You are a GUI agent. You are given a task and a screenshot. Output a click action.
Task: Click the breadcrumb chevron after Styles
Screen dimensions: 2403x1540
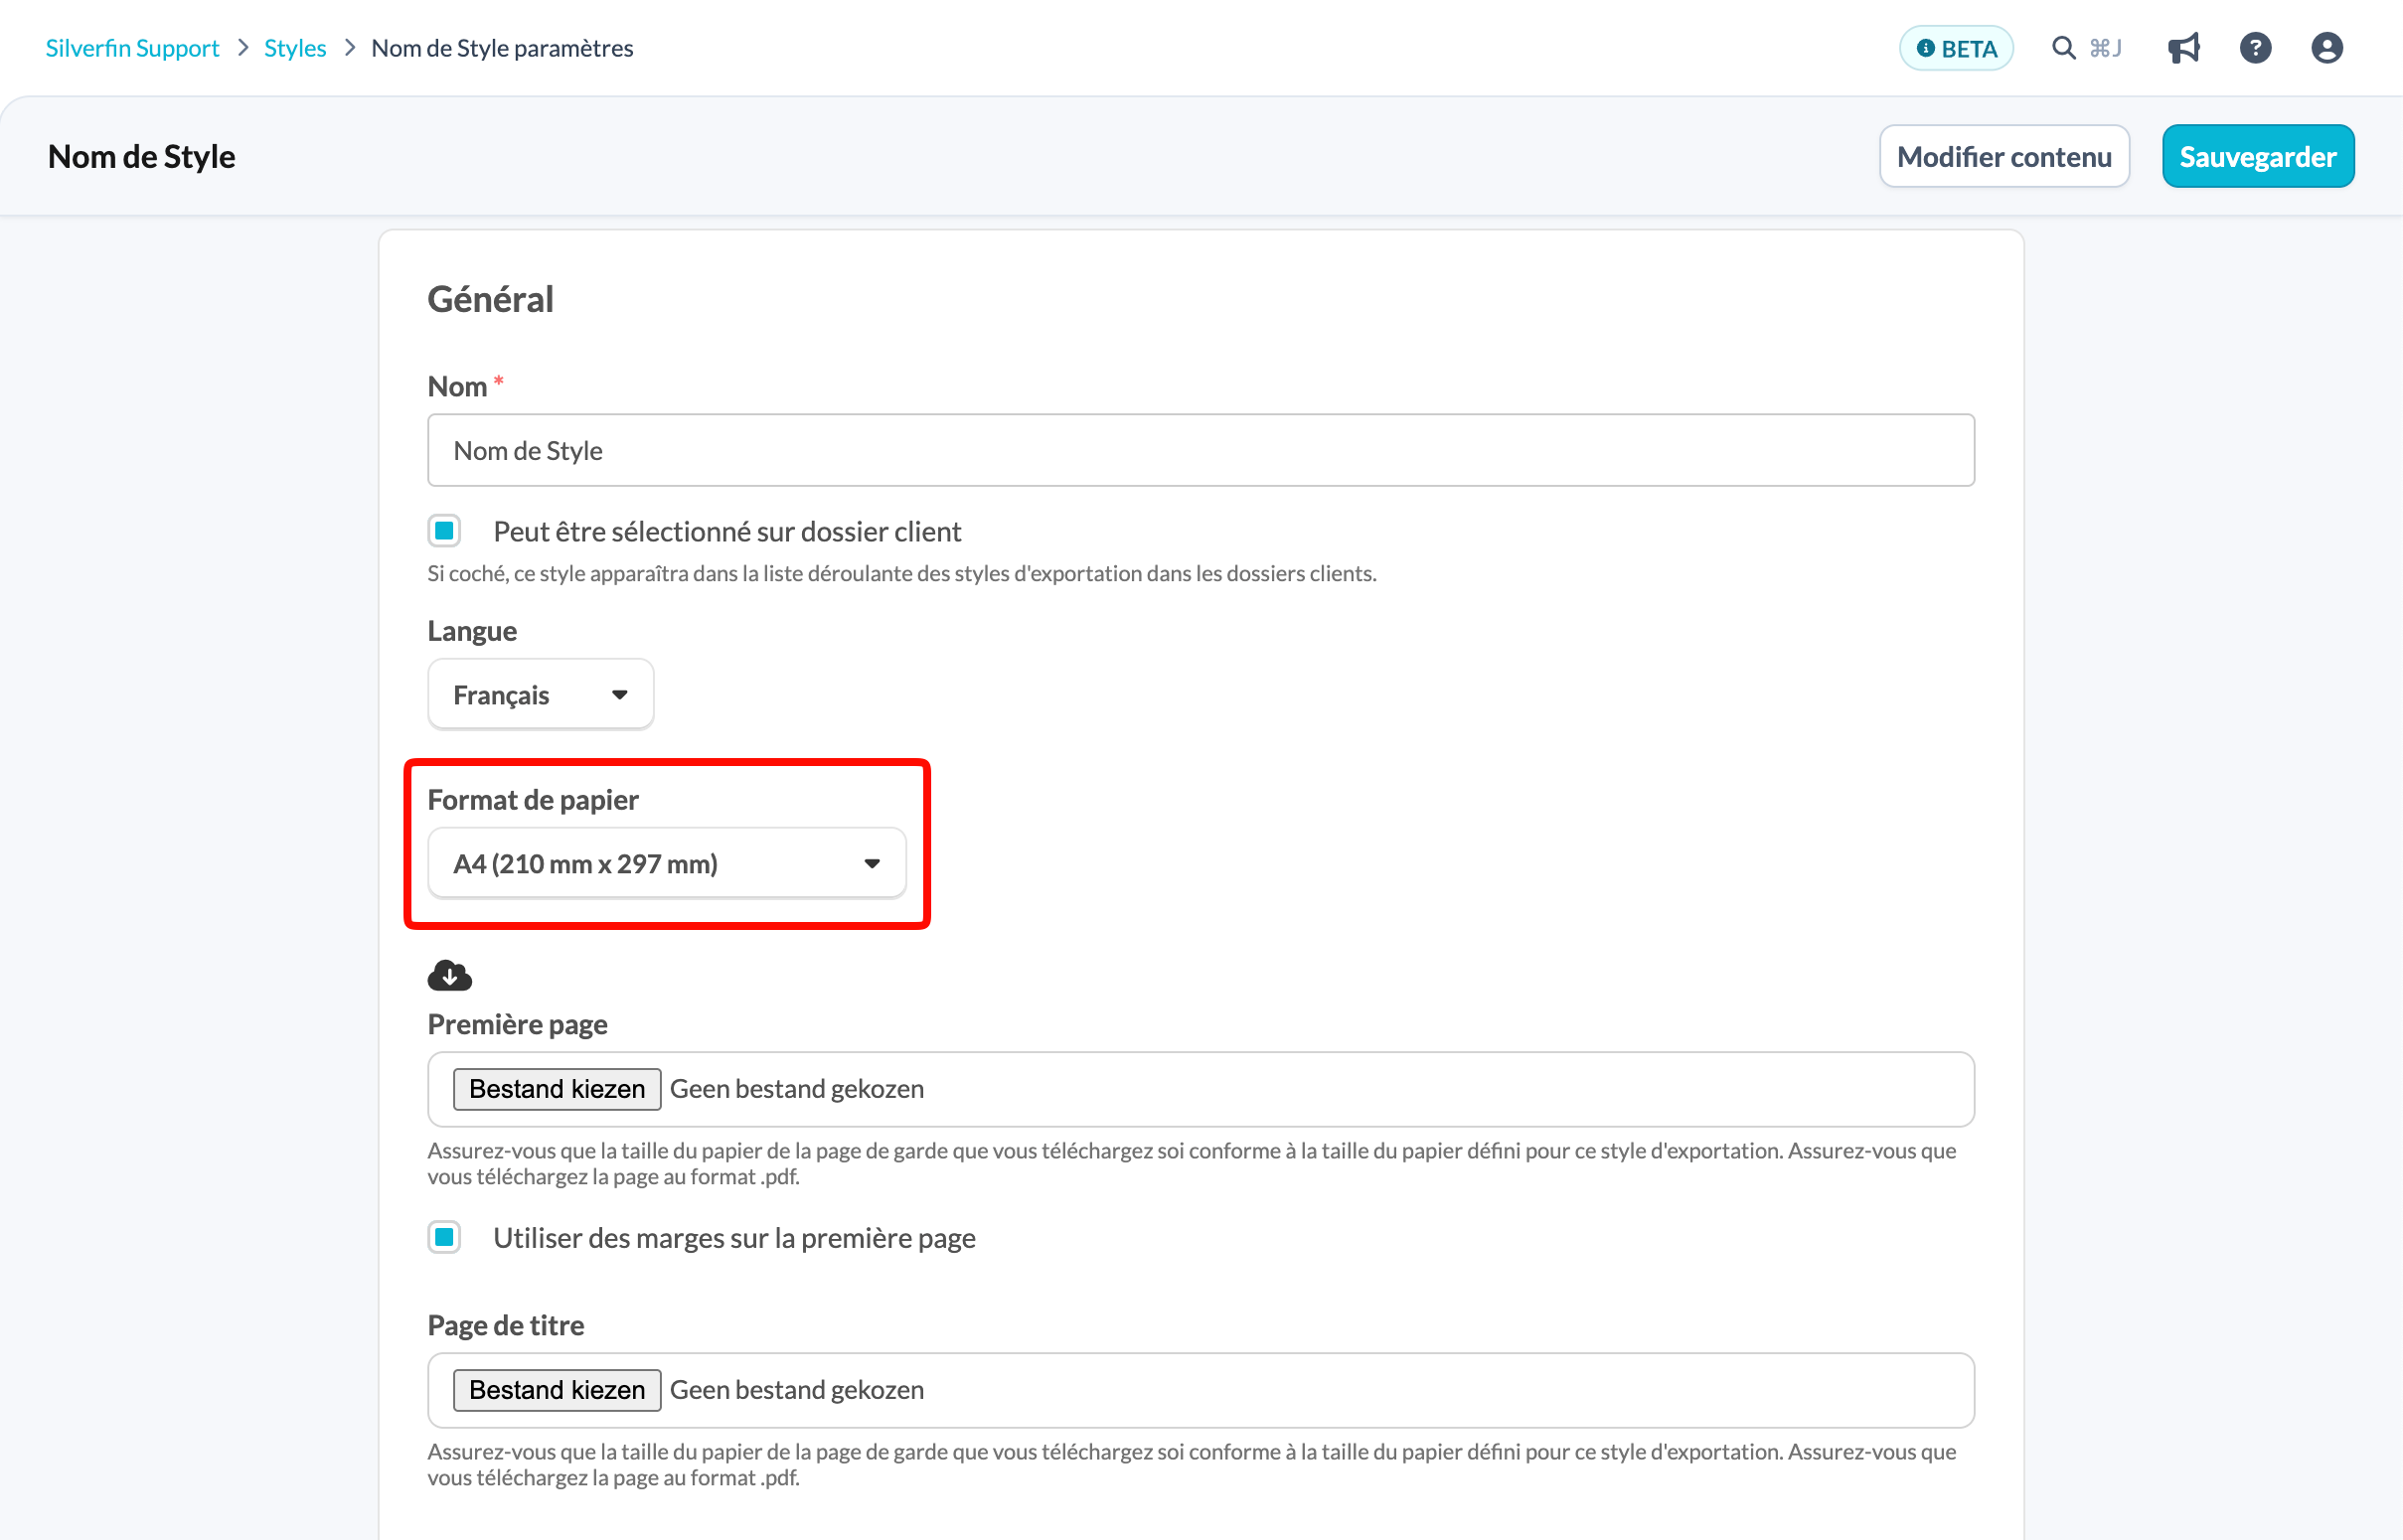[349, 48]
